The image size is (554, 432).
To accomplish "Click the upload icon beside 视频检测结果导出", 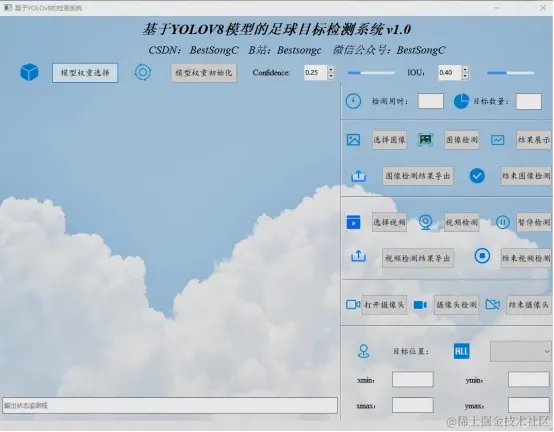I will tap(358, 256).
